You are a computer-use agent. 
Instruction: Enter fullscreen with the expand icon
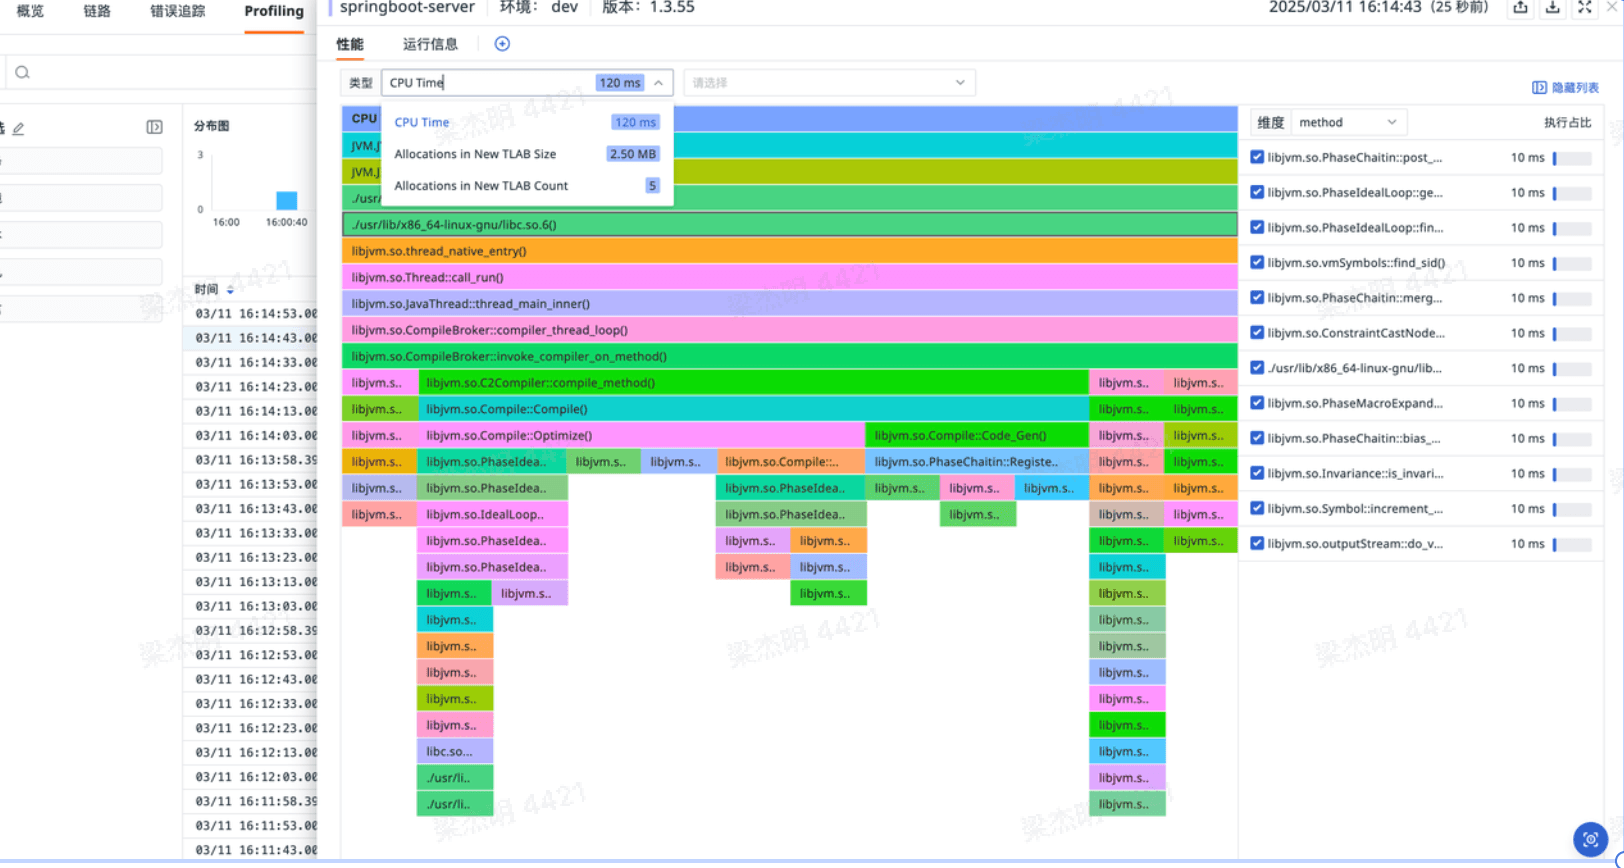(x=1585, y=8)
